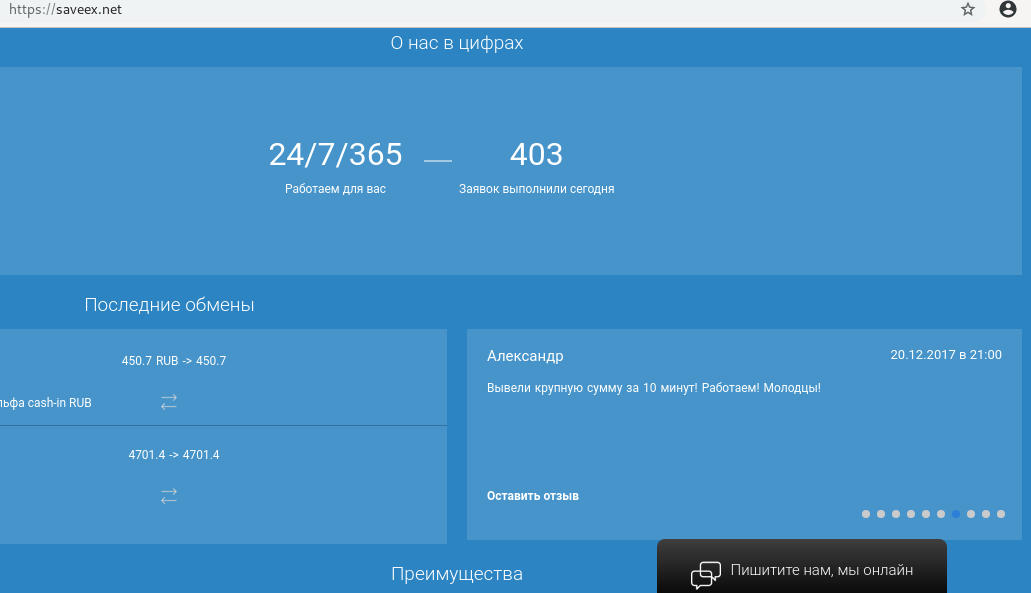Screen dimensions: 1031x593
Task: Select the first review carousel dot
Action: pos(866,514)
